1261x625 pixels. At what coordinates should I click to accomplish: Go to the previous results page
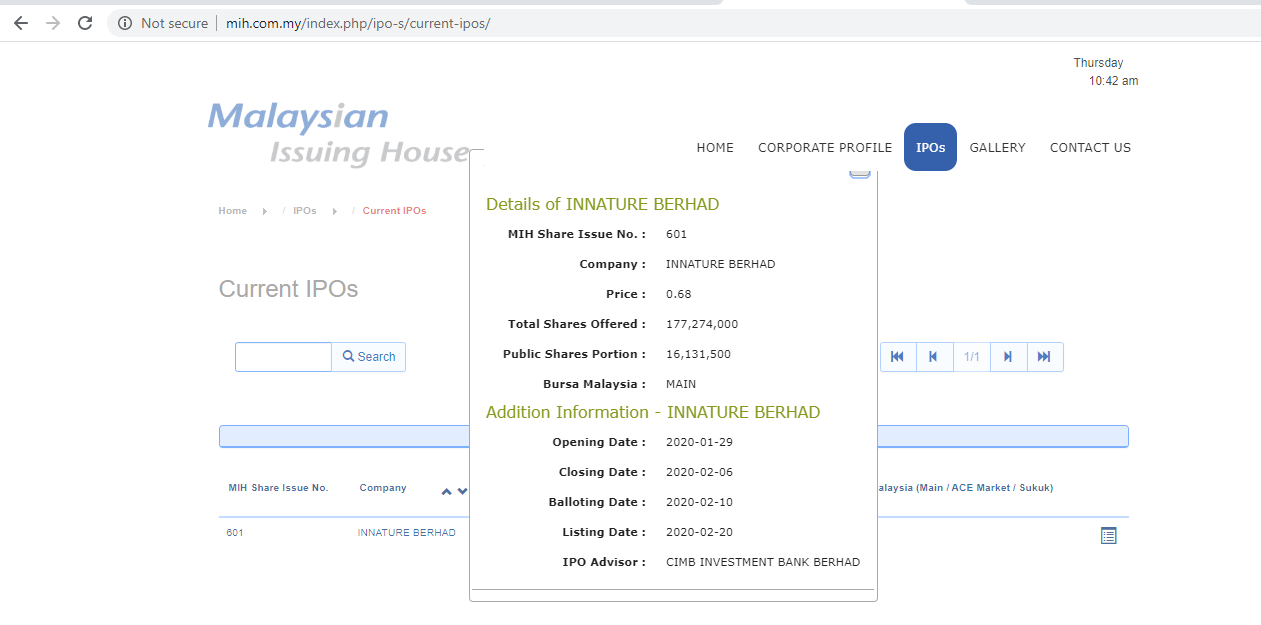pos(933,357)
